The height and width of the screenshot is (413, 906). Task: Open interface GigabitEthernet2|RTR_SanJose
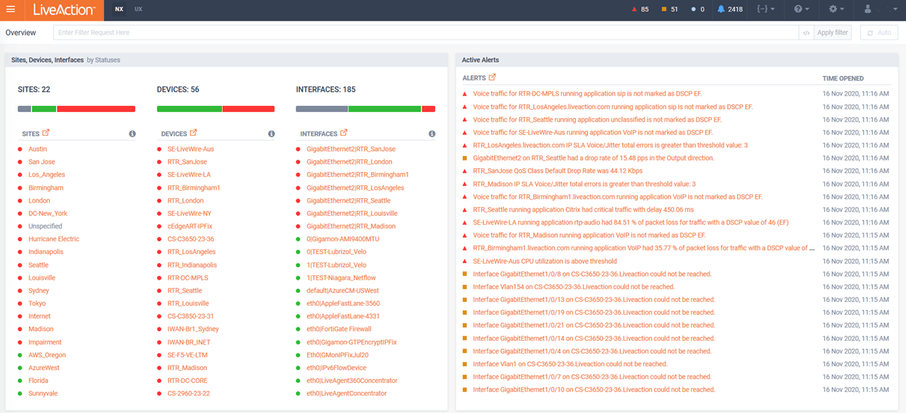coord(351,149)
